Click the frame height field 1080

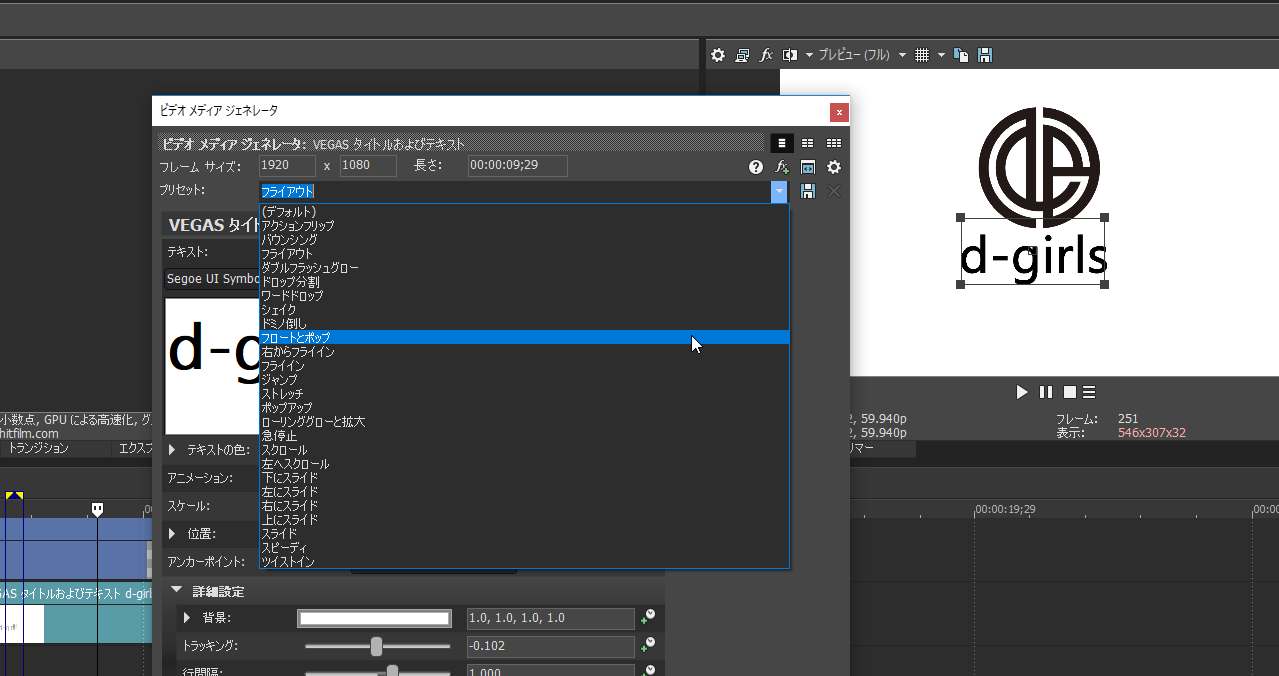[x=368, y=166]
